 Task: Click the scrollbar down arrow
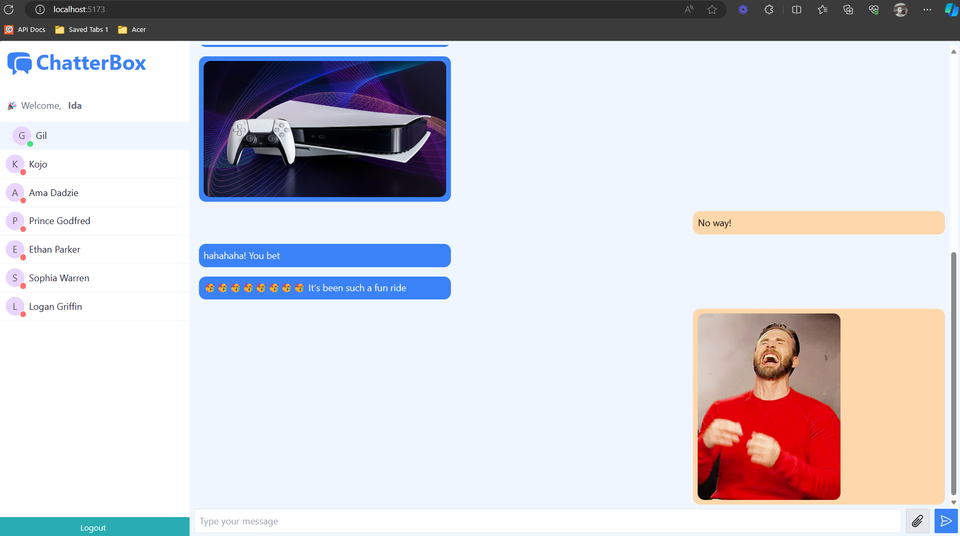[x=953, y=502]
